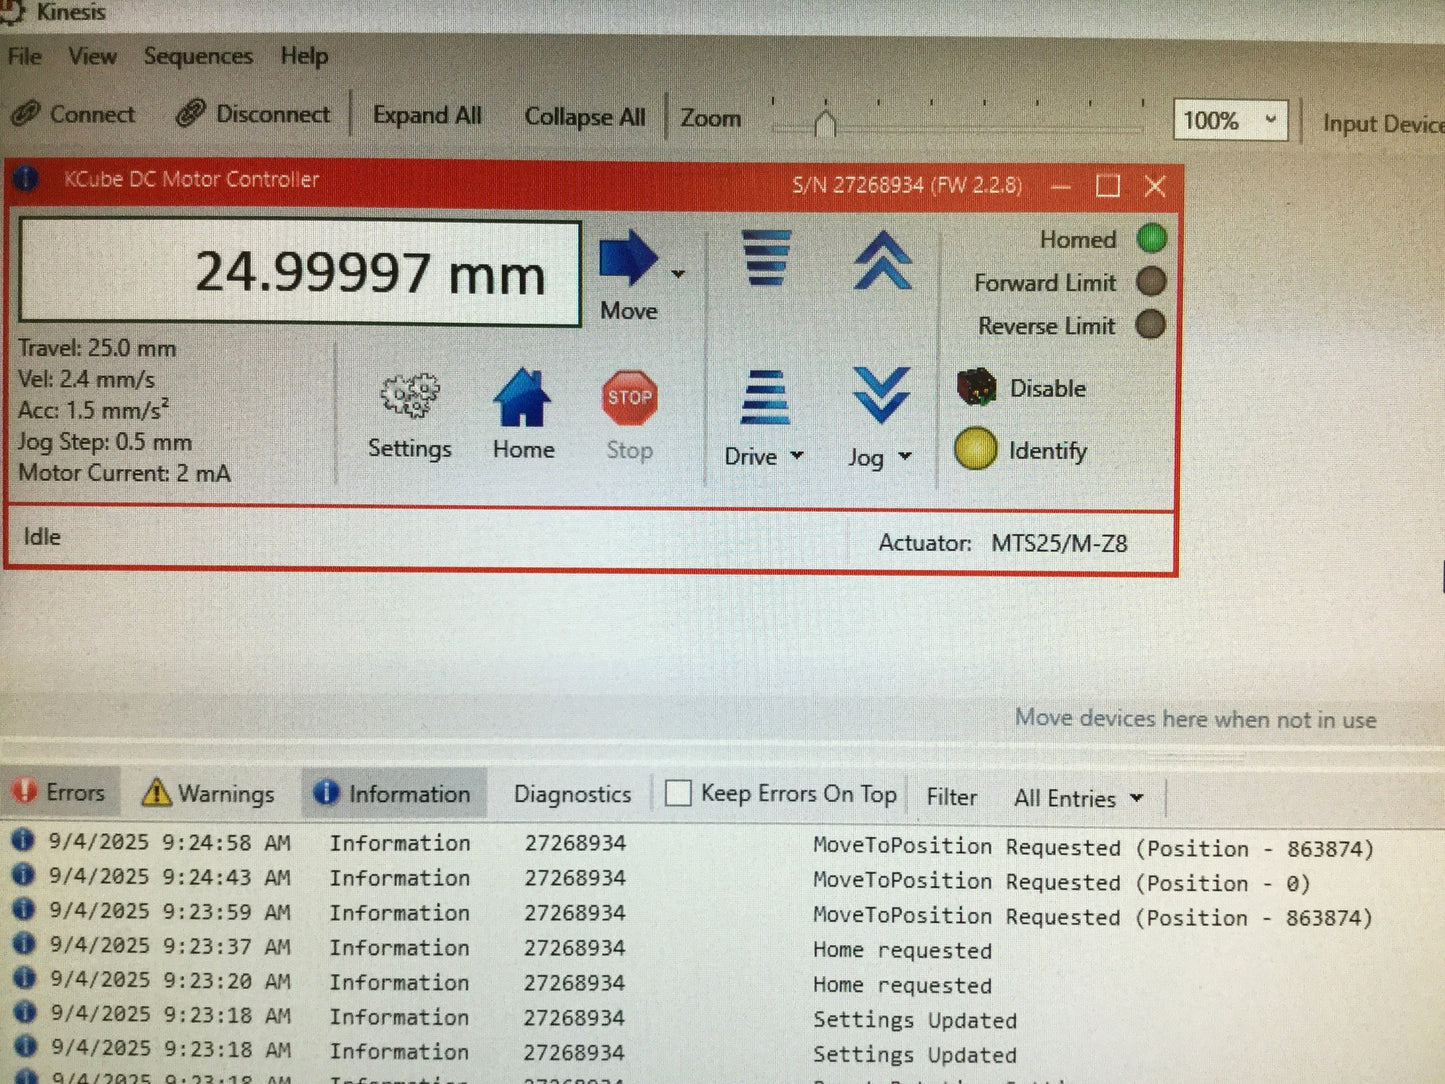Click the jog reverse double-chevron down icon
The image size is (1445, 1084).
pos(881,395)
